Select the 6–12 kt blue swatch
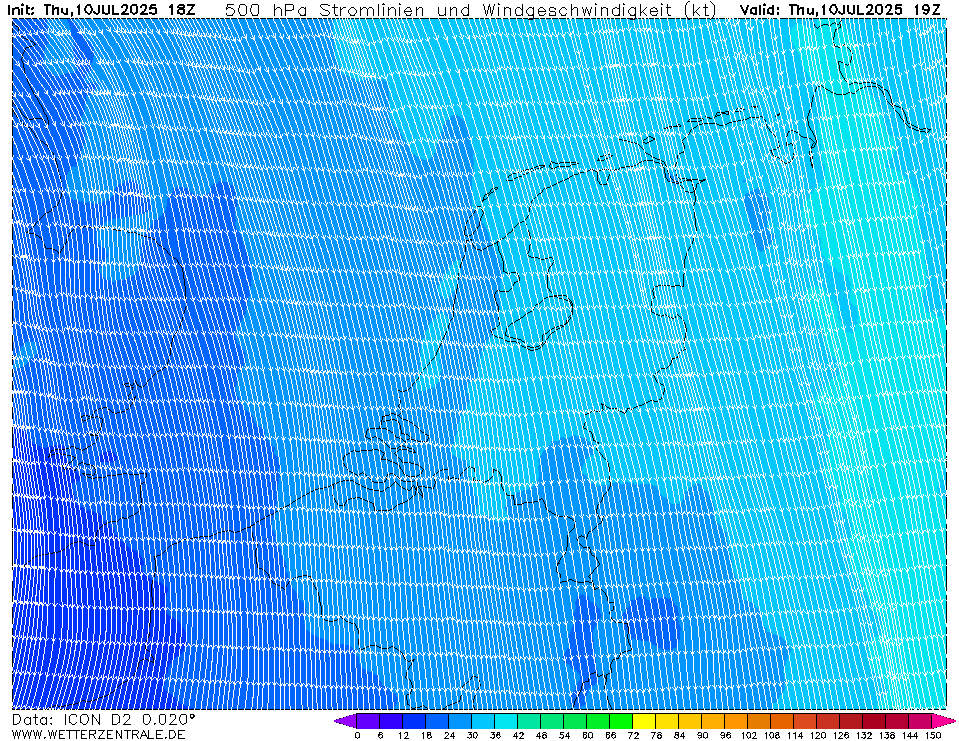The height and width of the screenshot is (741, 959). tap(391, 721)
